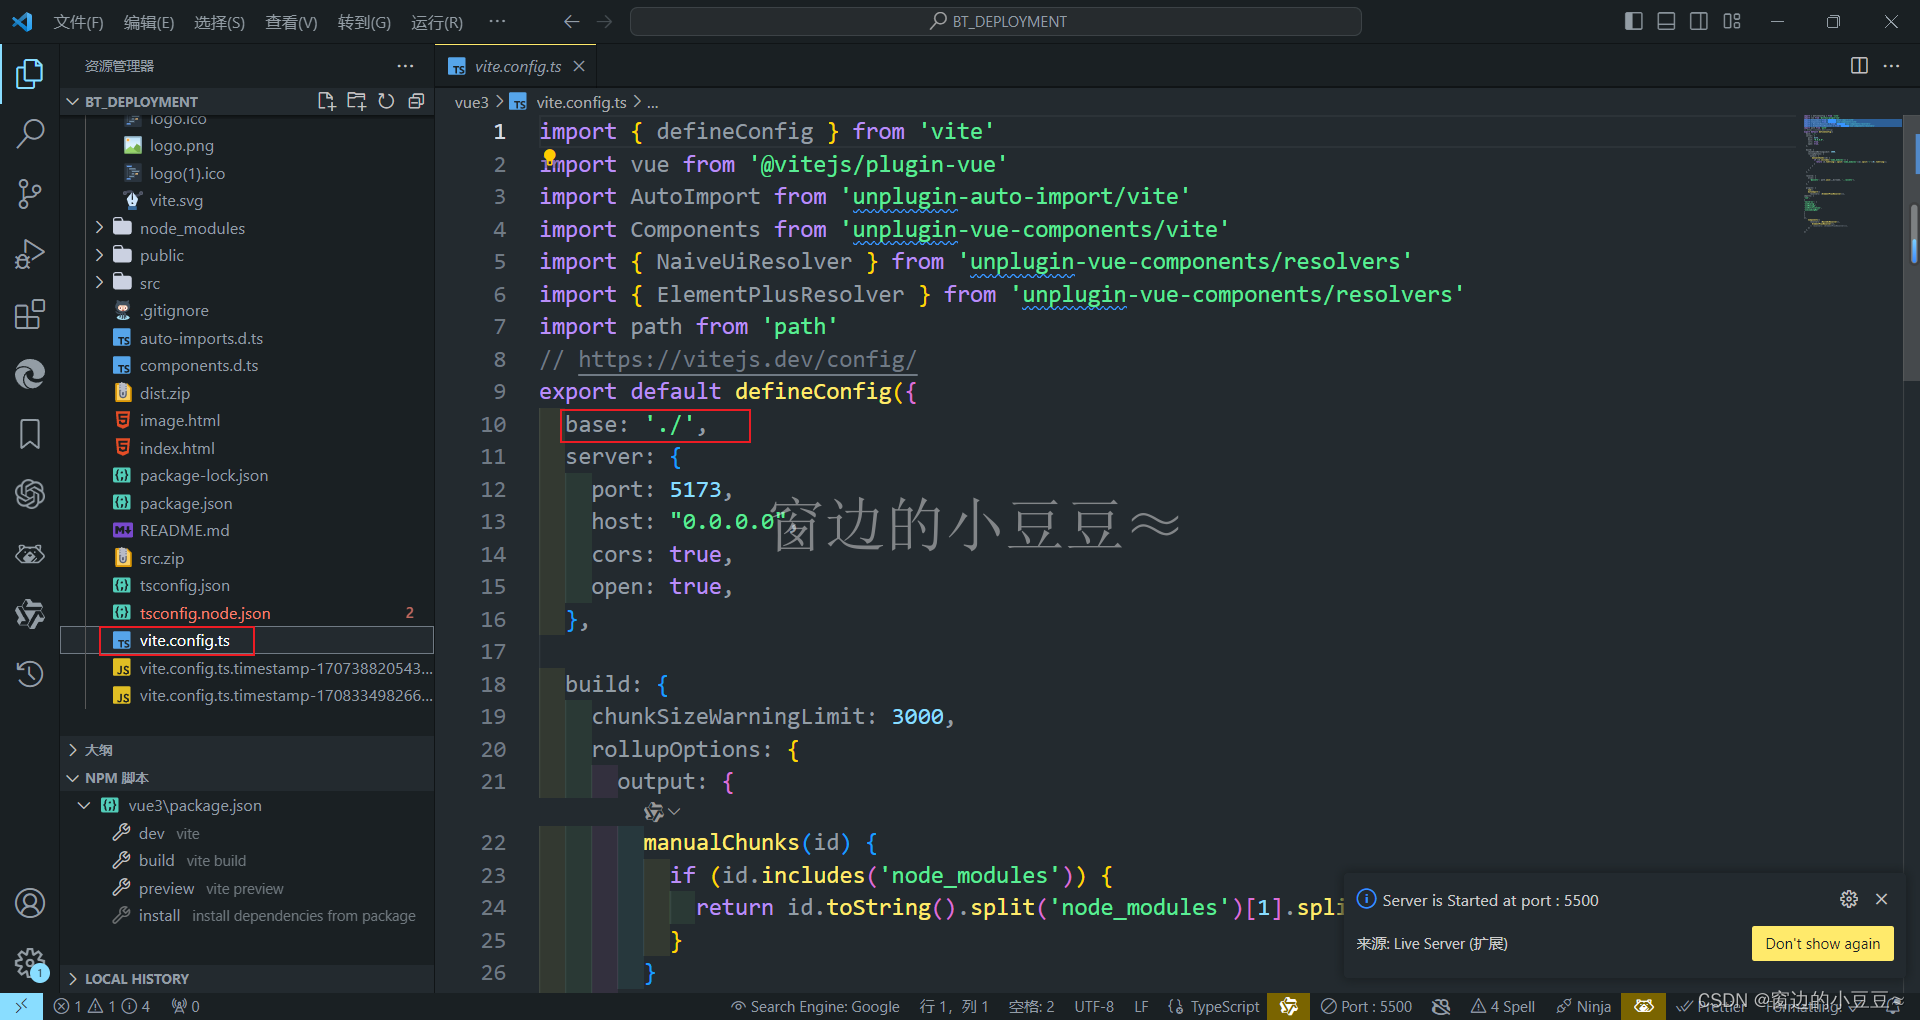
Task: Open the customize layout icon
Action: coord(1732,21)
